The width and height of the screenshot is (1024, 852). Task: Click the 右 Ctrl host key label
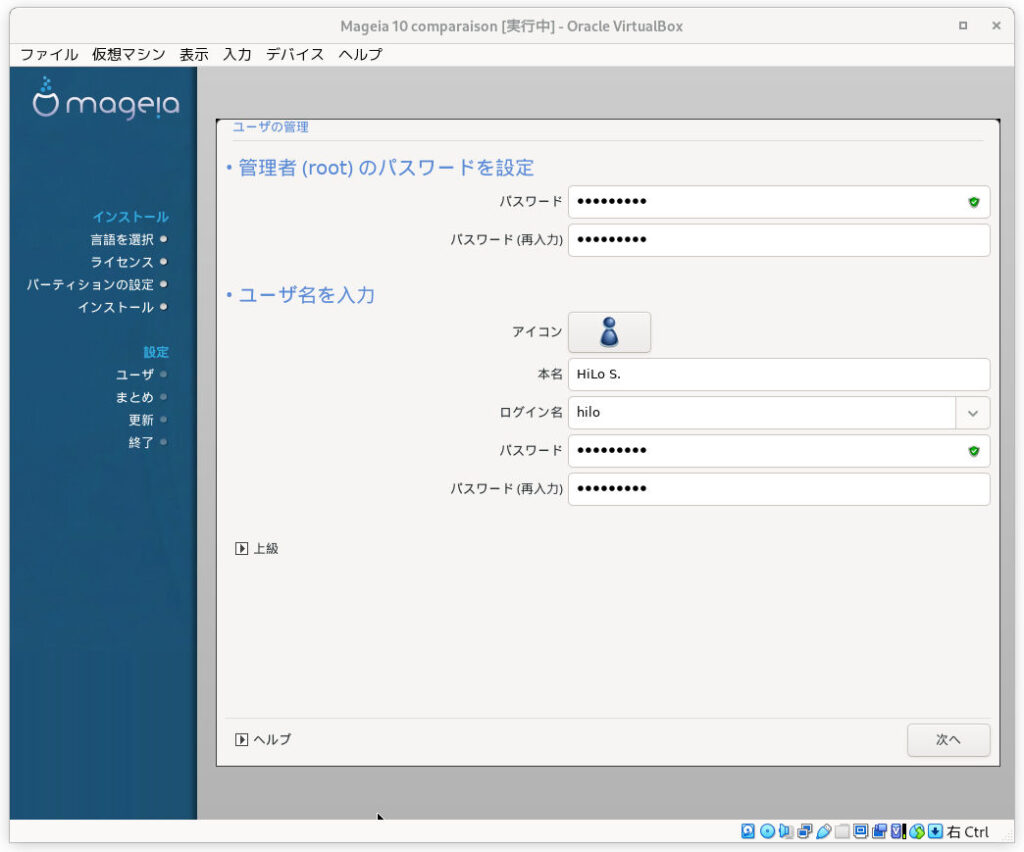[968, 832]
